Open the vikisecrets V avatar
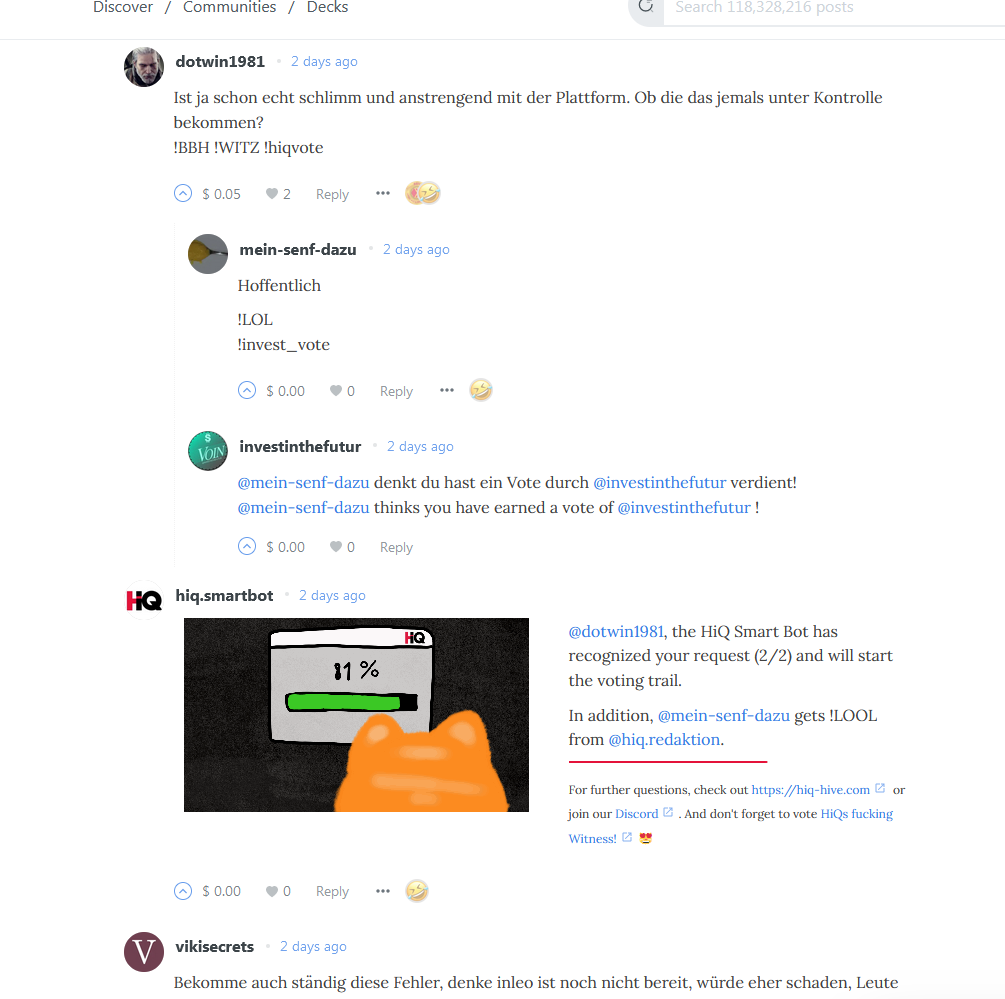The image size is (1005, 999). point(144,952)
